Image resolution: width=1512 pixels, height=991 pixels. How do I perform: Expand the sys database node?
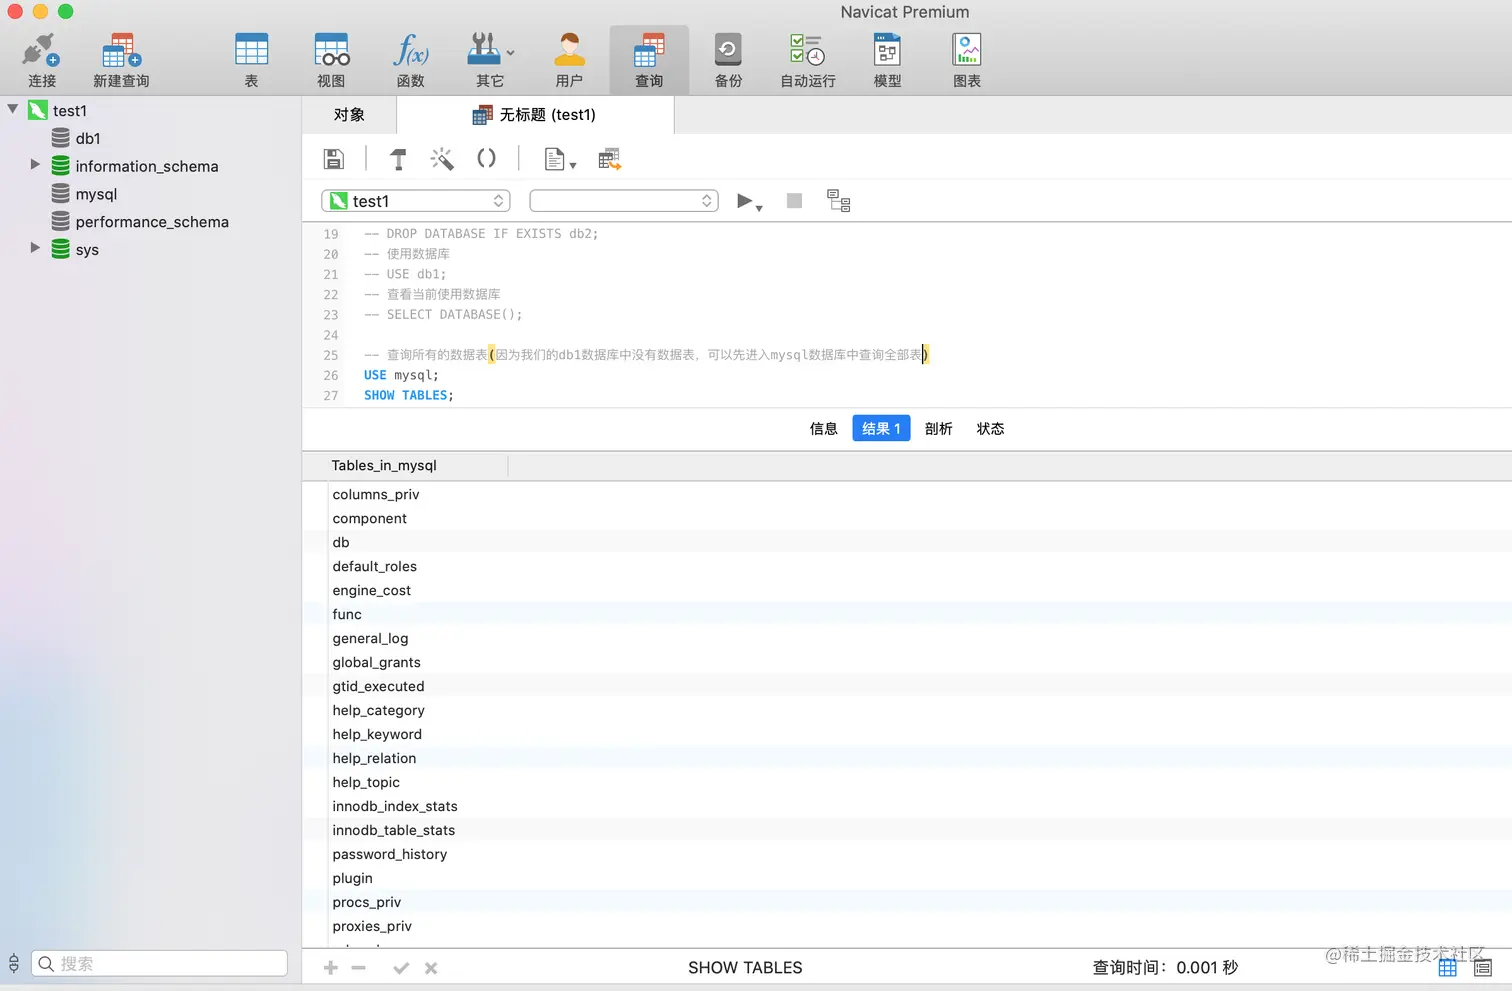click(x=35, y=247)
